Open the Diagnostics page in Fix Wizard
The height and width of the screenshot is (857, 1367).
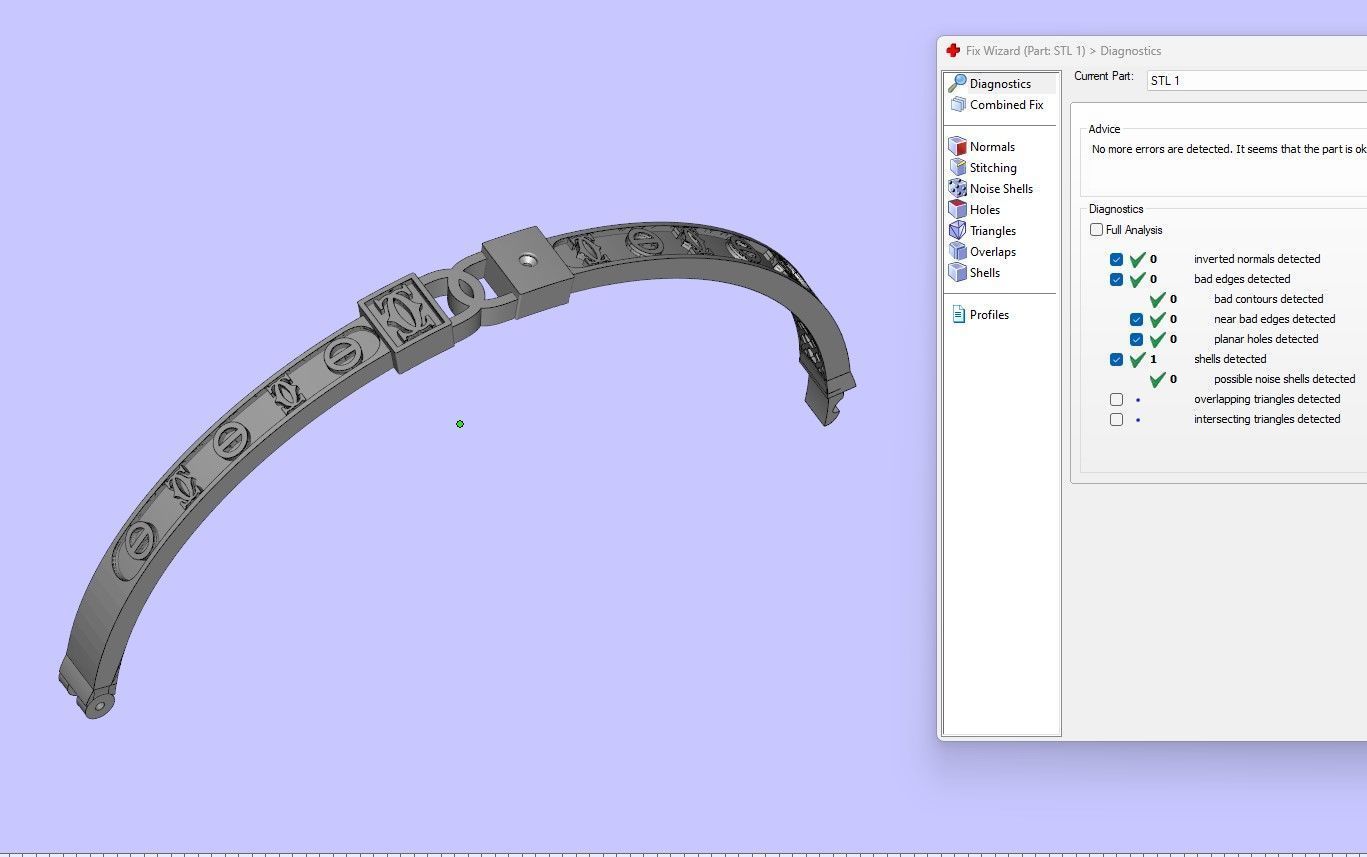pyautogui.click(x=1000, y=84)
